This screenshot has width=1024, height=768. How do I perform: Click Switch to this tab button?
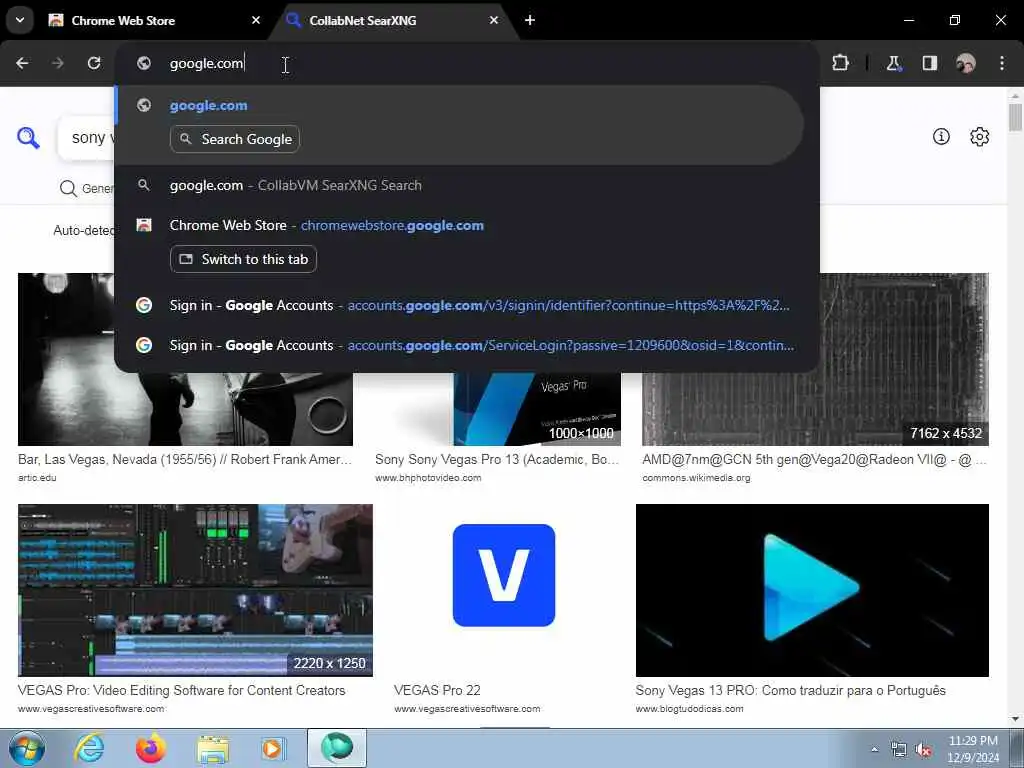[244, 259]
